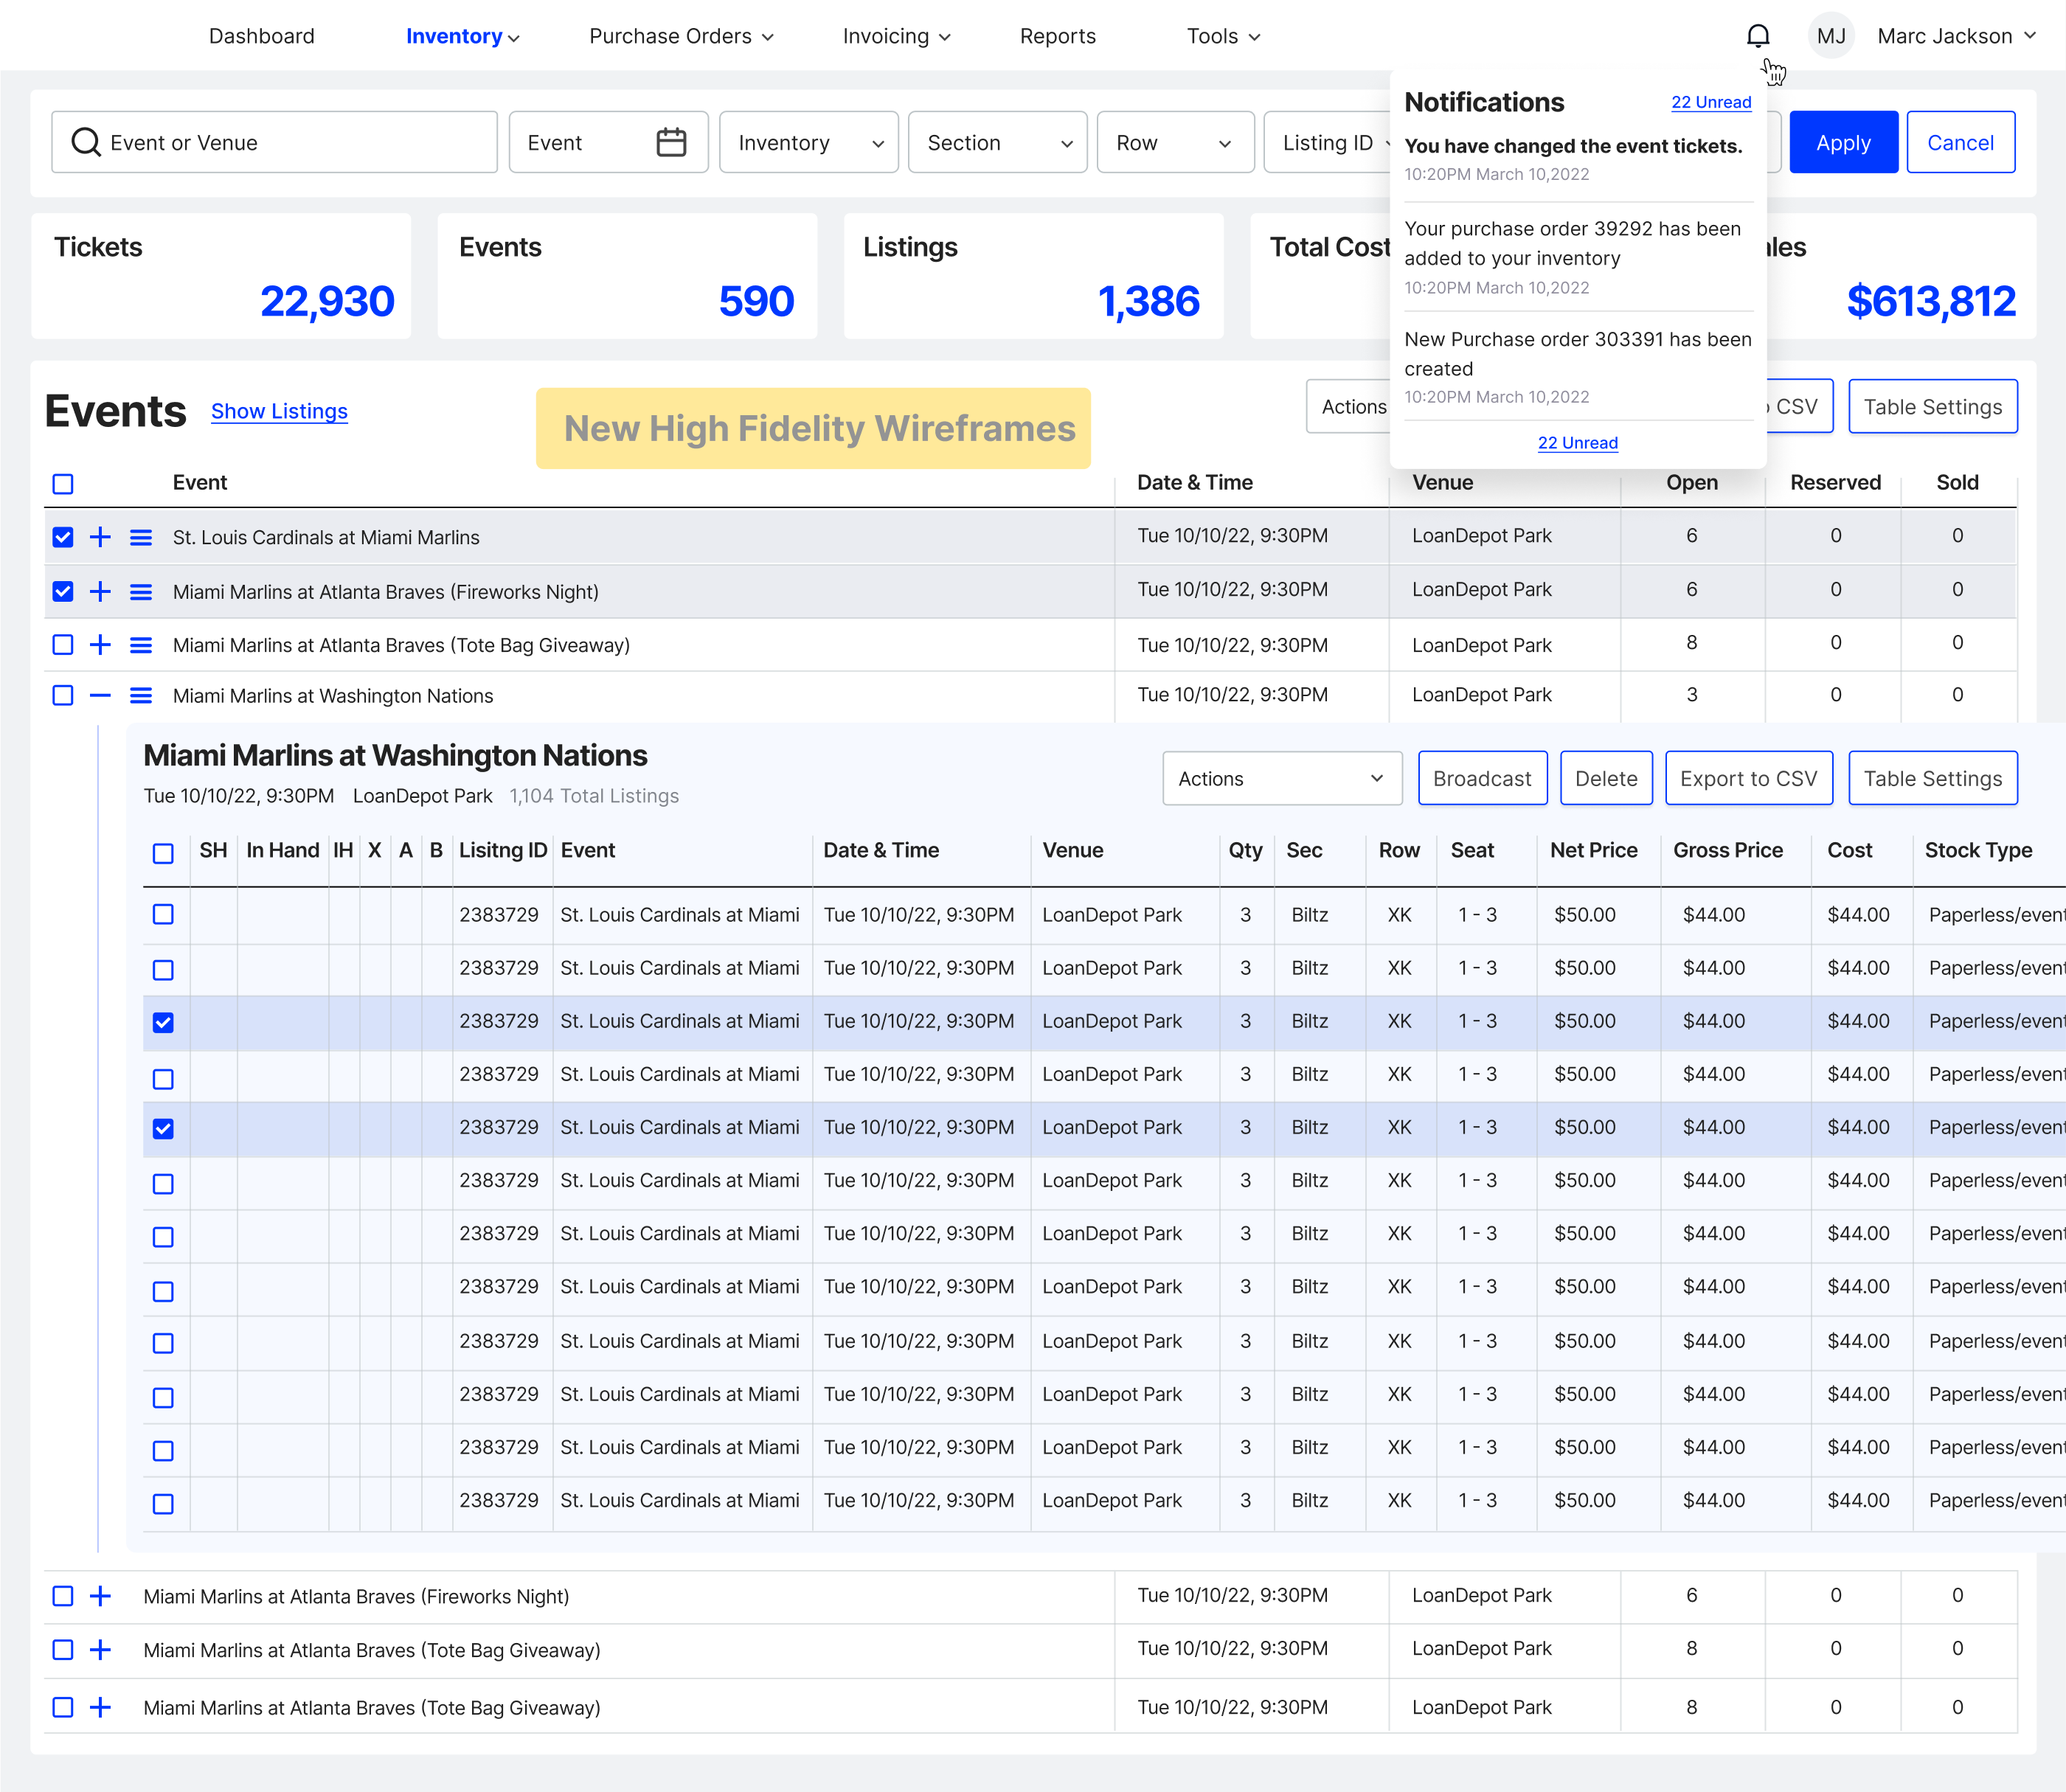Open Actions dropdown in Washington Nations panel
Image resolution: width=2066 pixels, height=1792 pixels.
pos(1281,778)
